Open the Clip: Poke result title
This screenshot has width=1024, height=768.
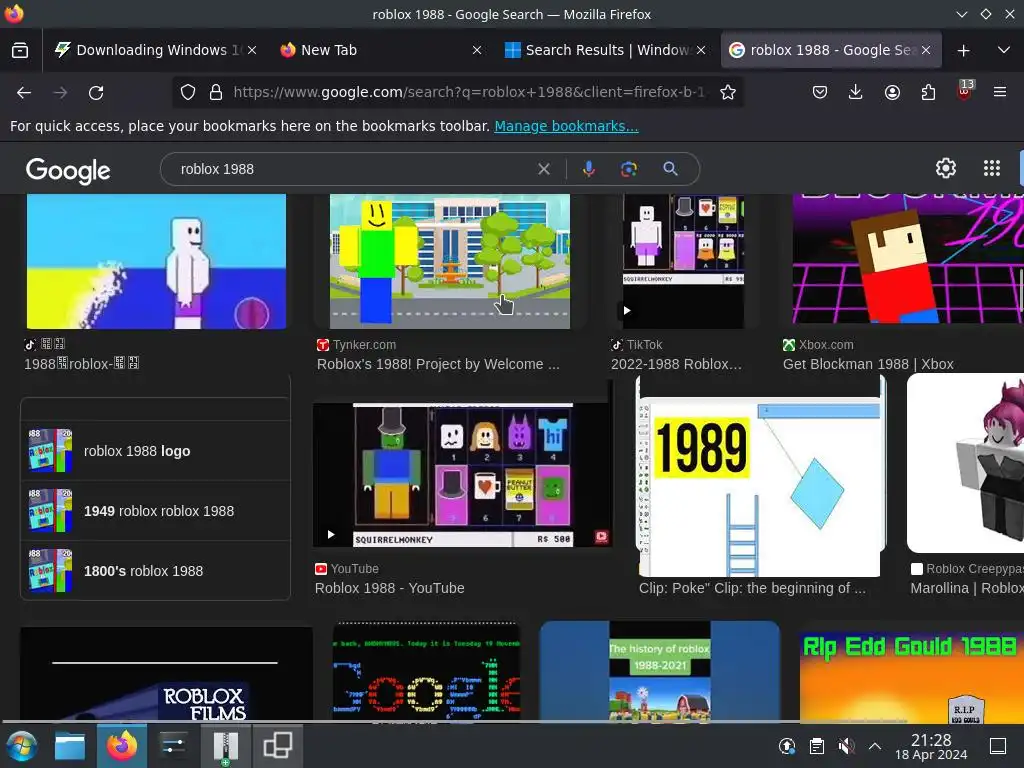point(752,588)
